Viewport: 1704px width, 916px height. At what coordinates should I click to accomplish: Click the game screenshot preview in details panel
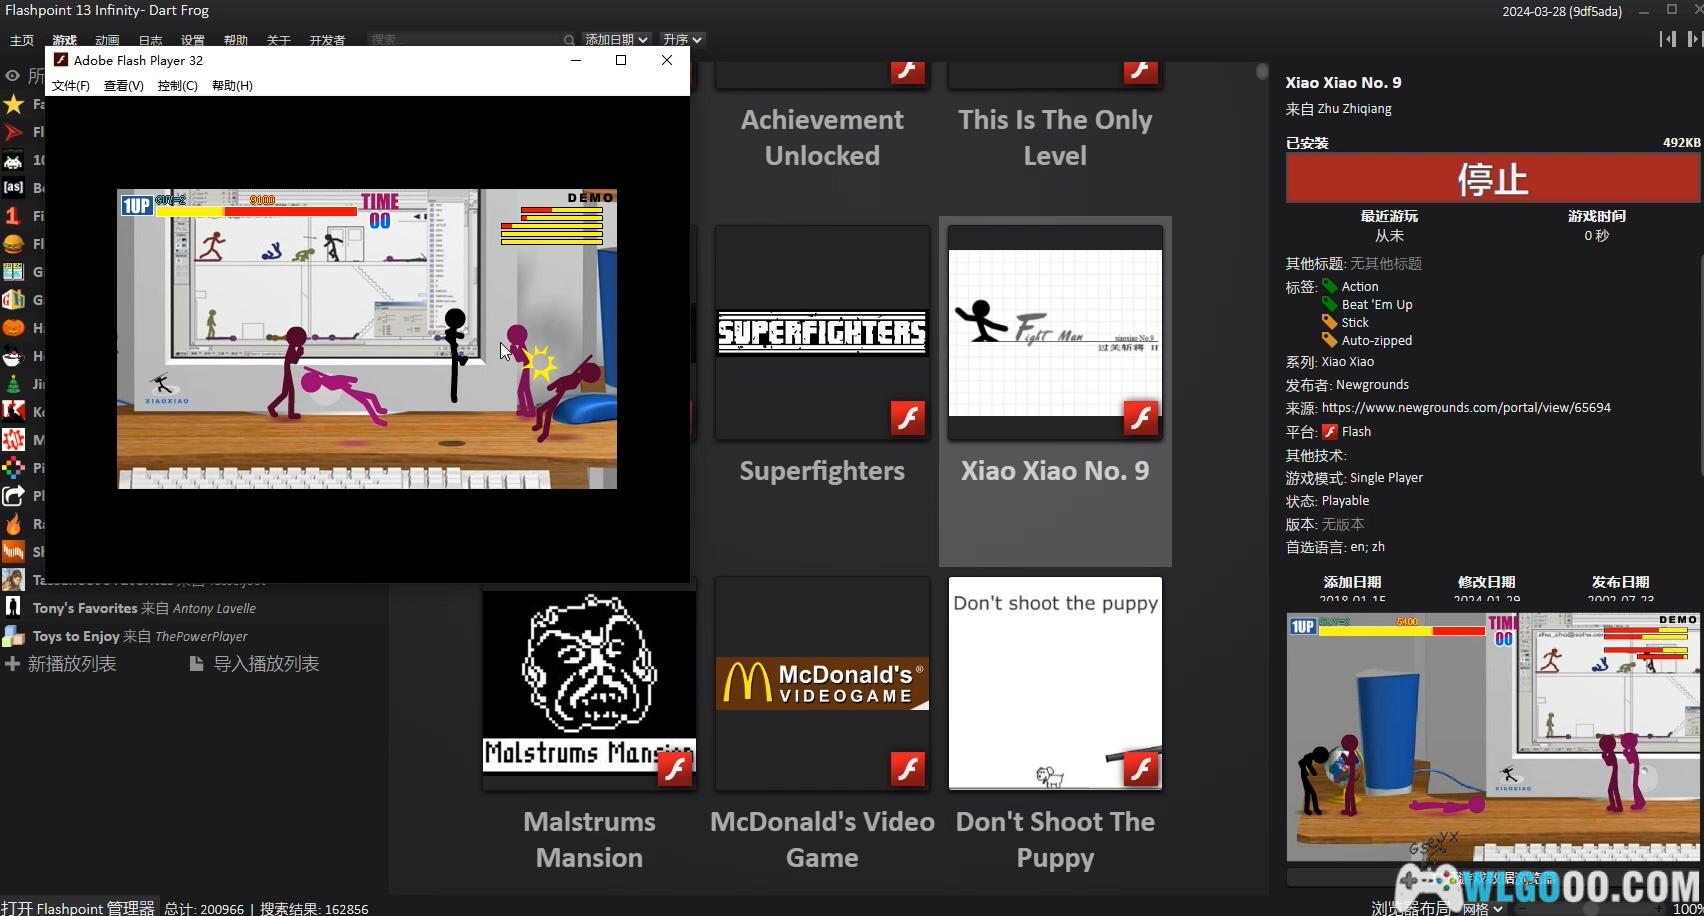(x=1493, y=737)
